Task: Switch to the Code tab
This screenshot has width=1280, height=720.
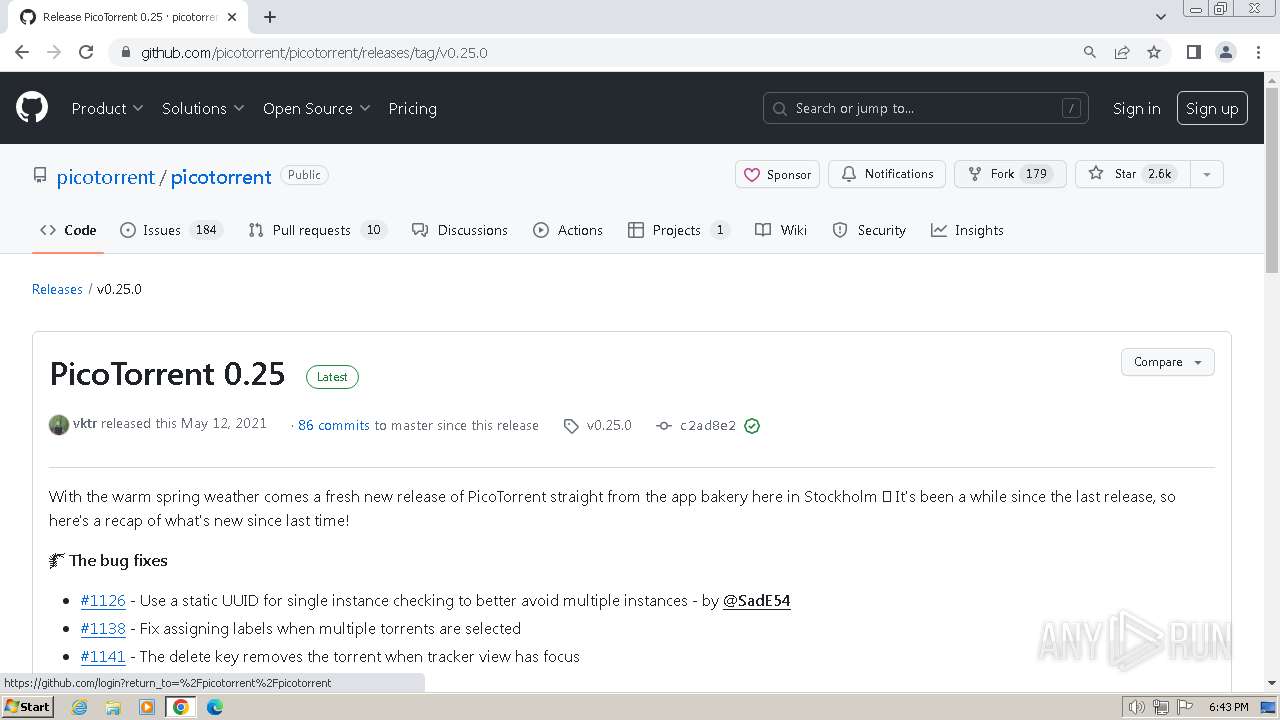Action: 68,230
